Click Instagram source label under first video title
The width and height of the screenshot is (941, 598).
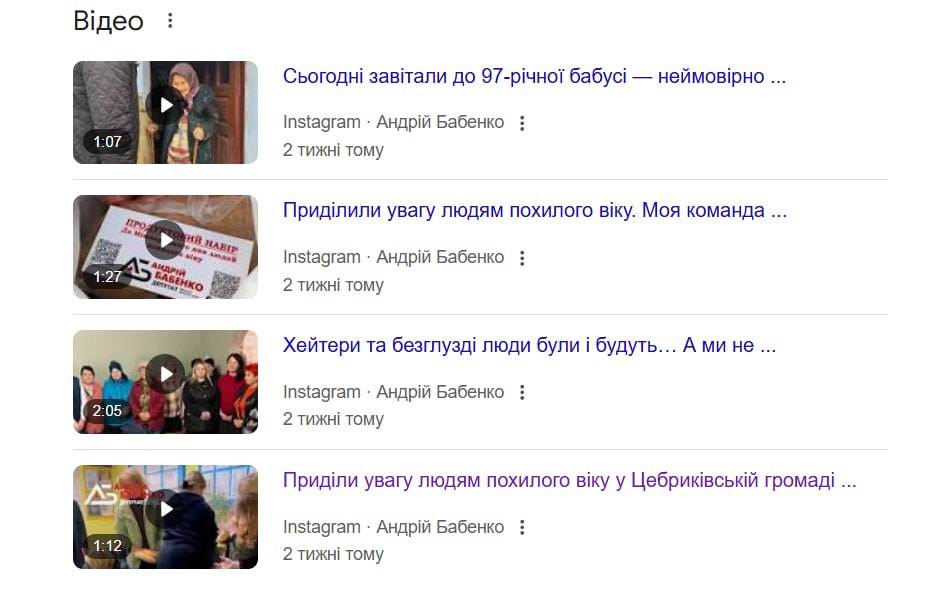[x=322, y=122]
